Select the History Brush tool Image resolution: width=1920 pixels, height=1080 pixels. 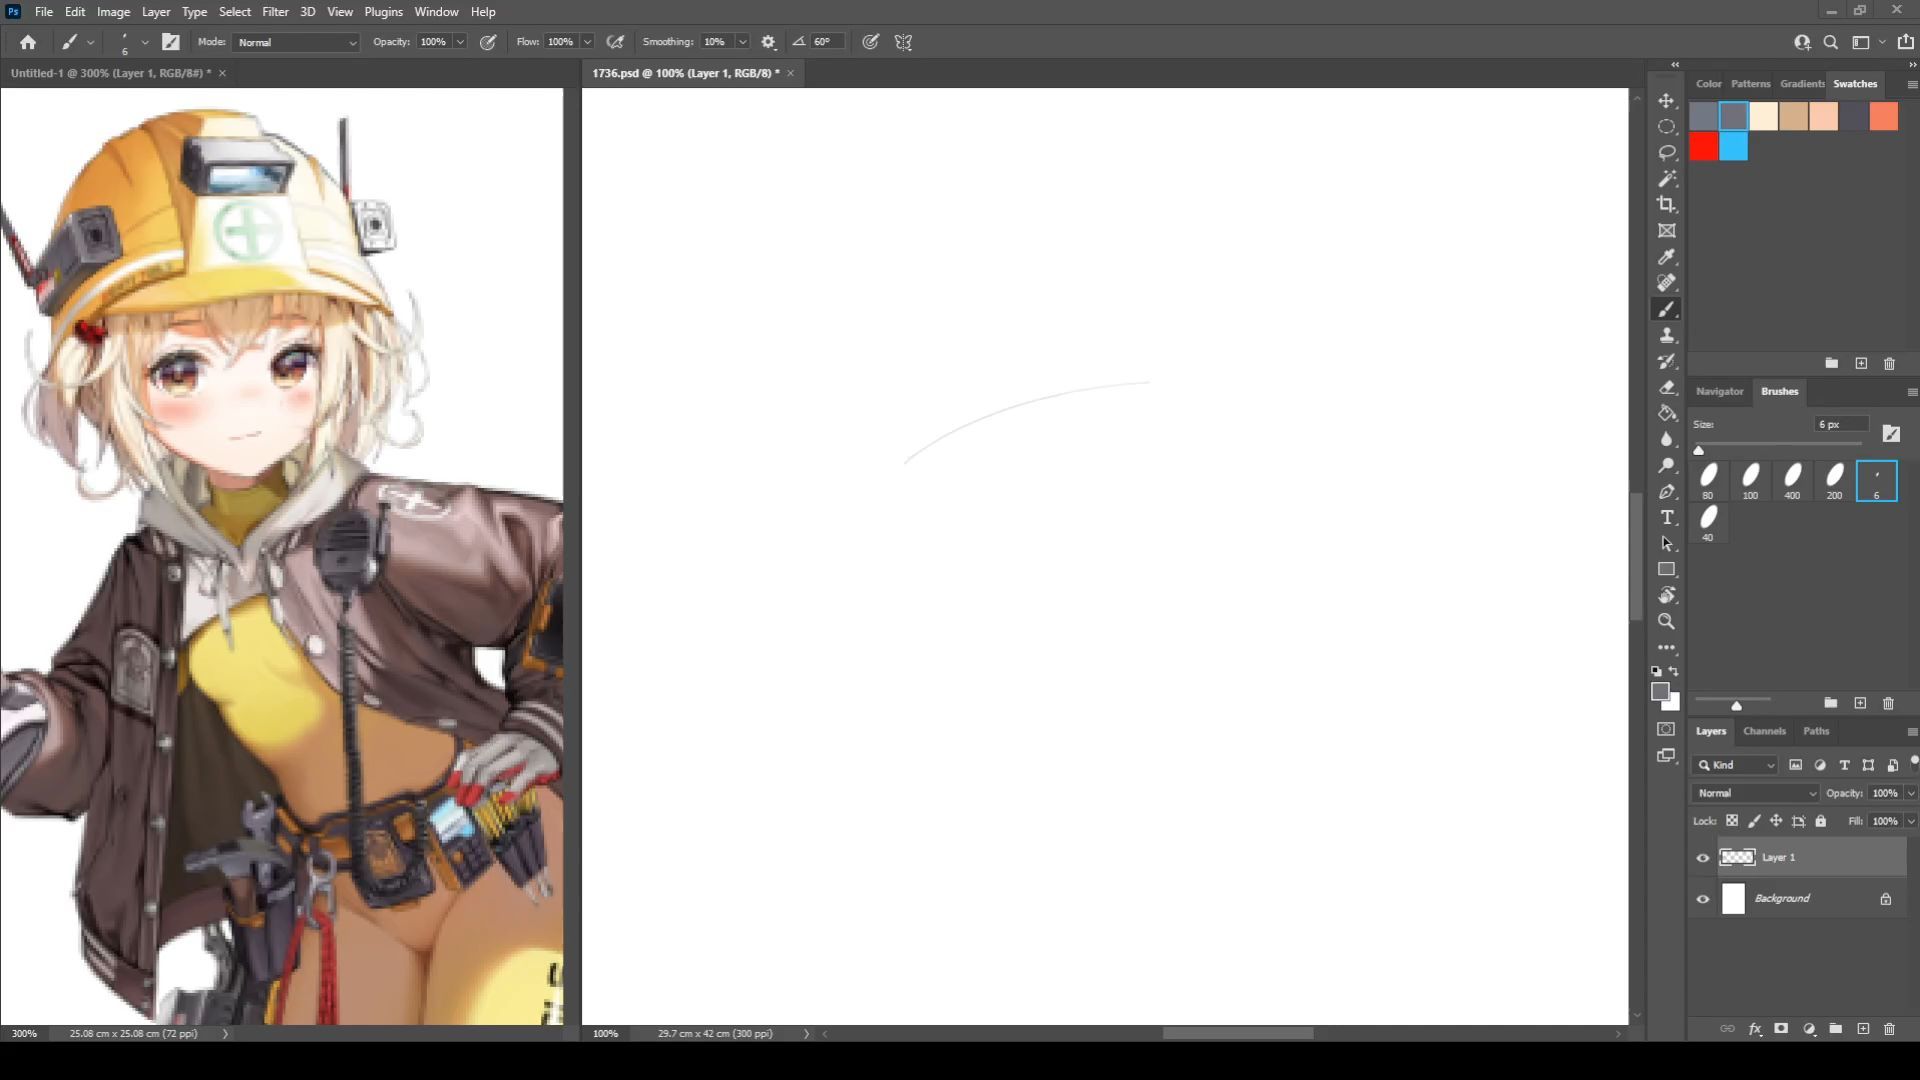tap(1666, 361)
